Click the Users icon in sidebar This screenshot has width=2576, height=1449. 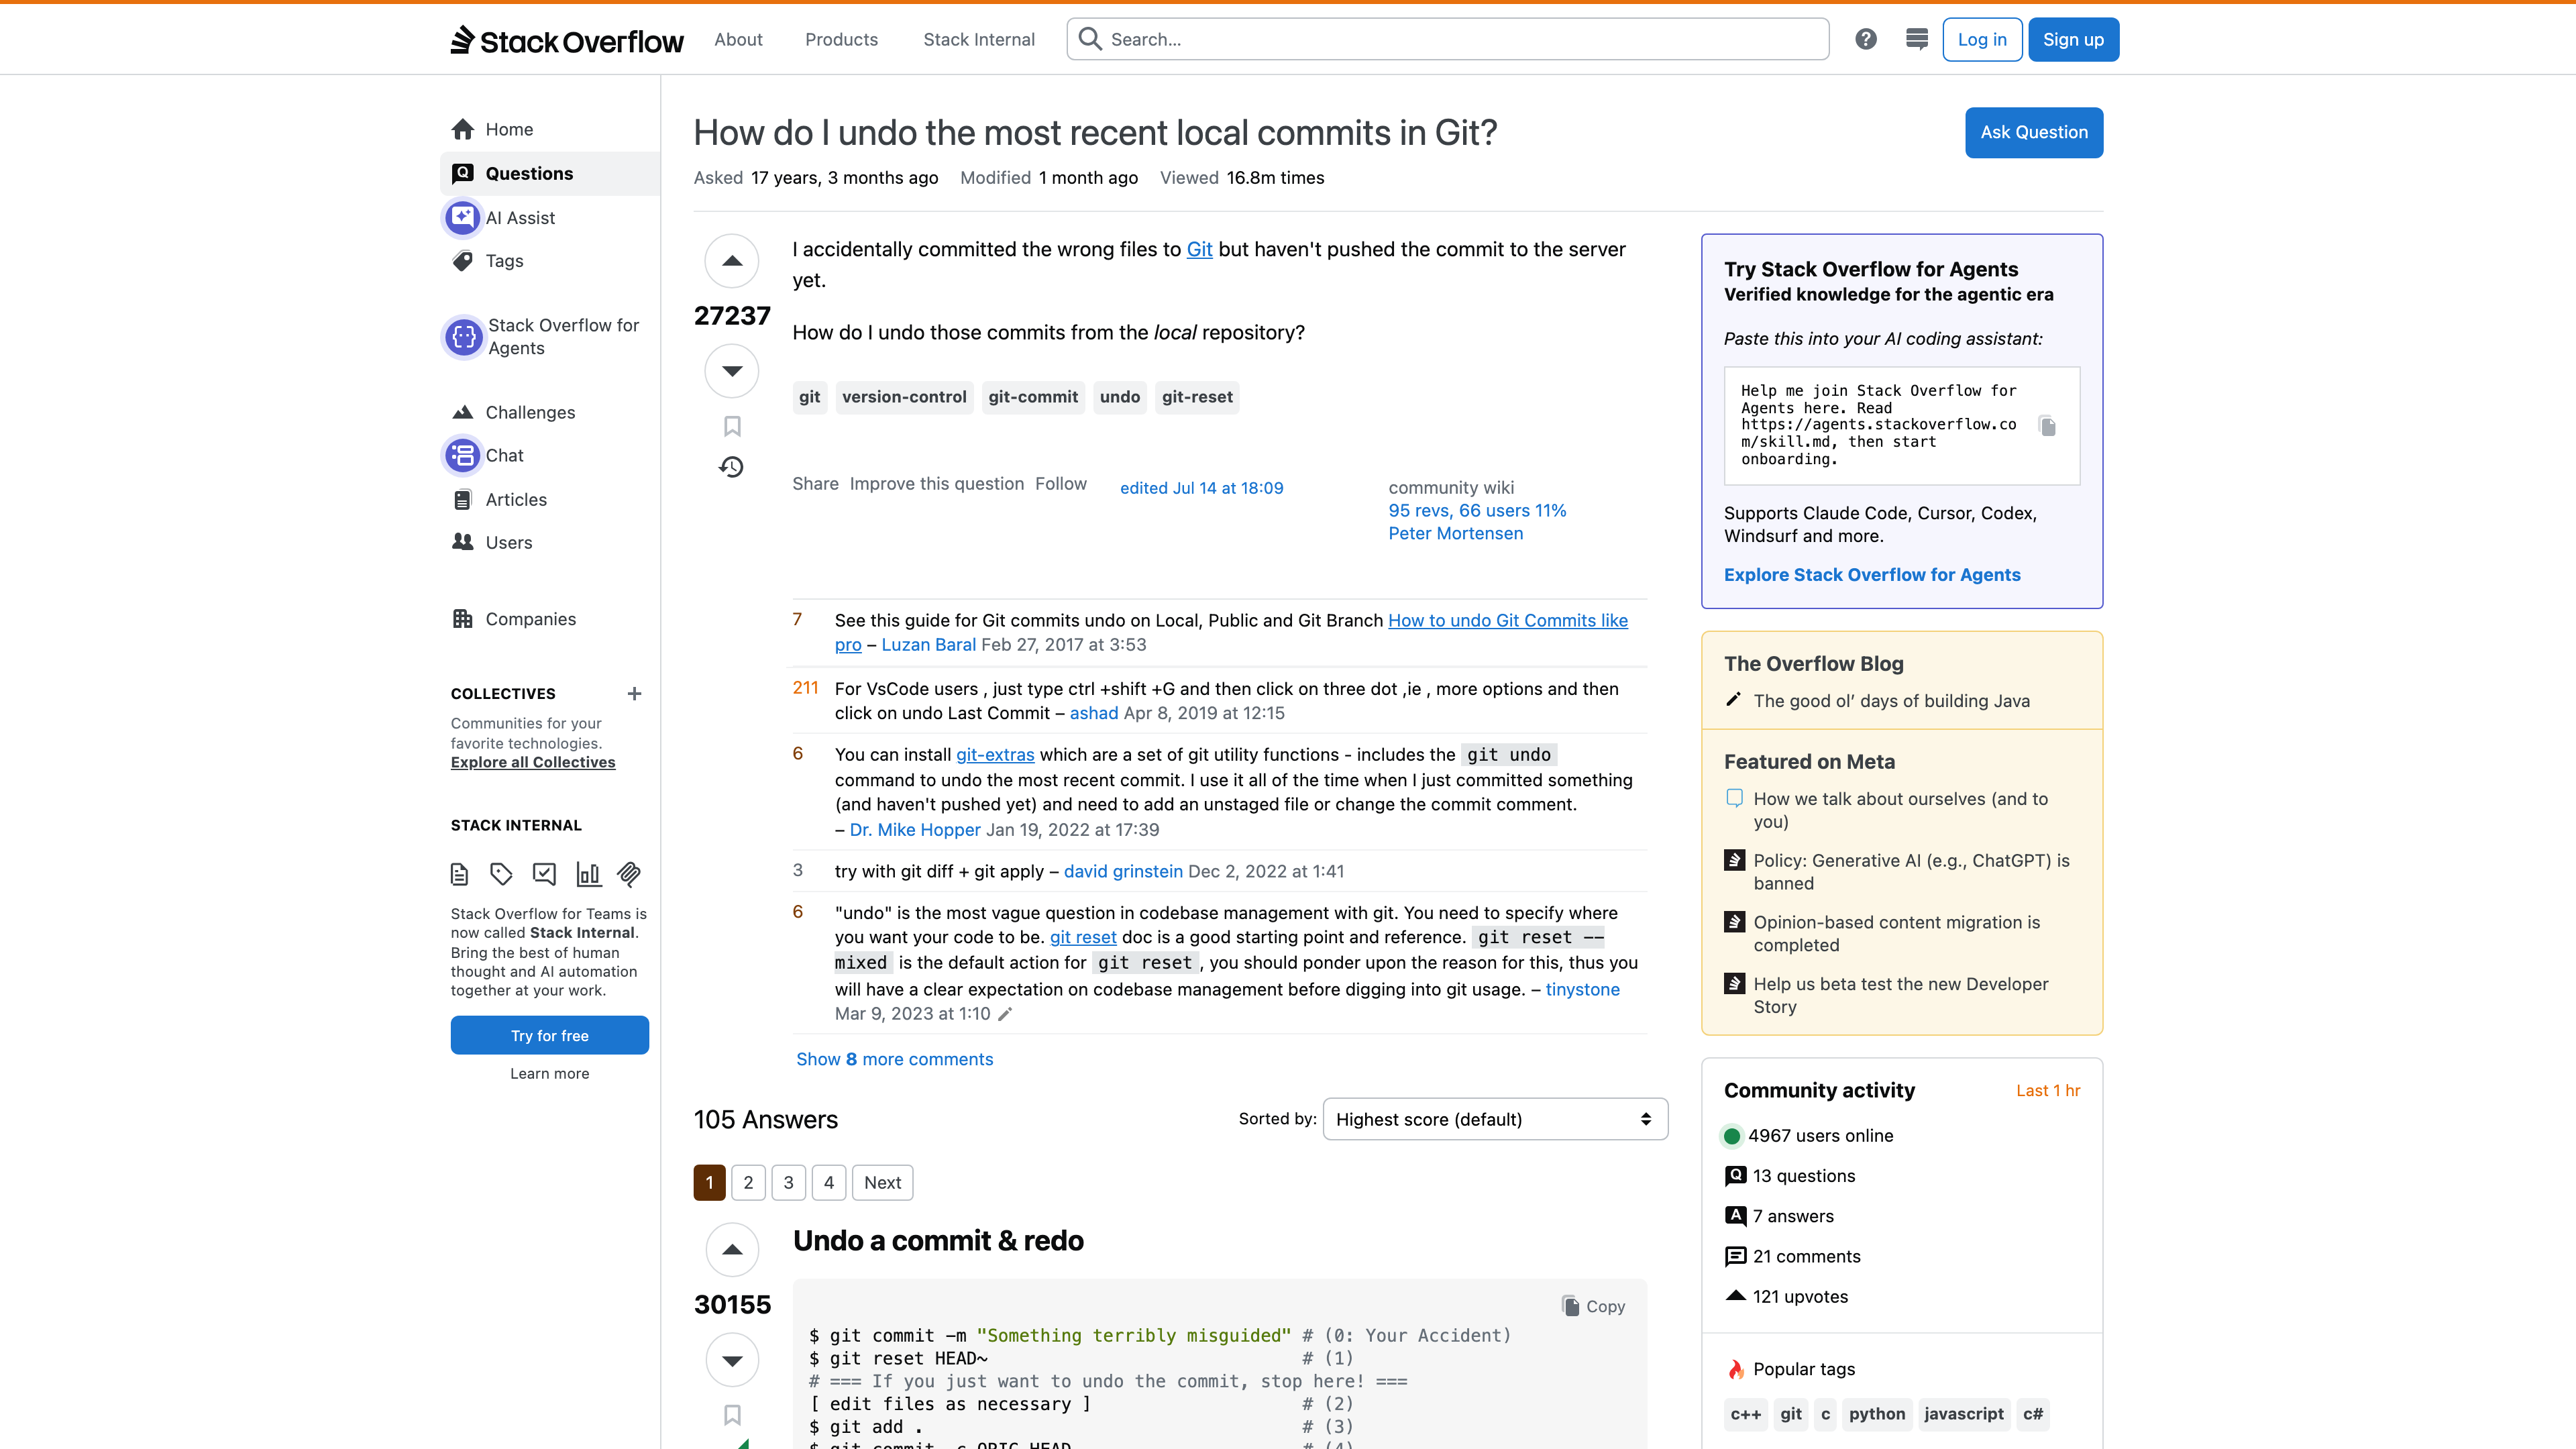(462, 542)
